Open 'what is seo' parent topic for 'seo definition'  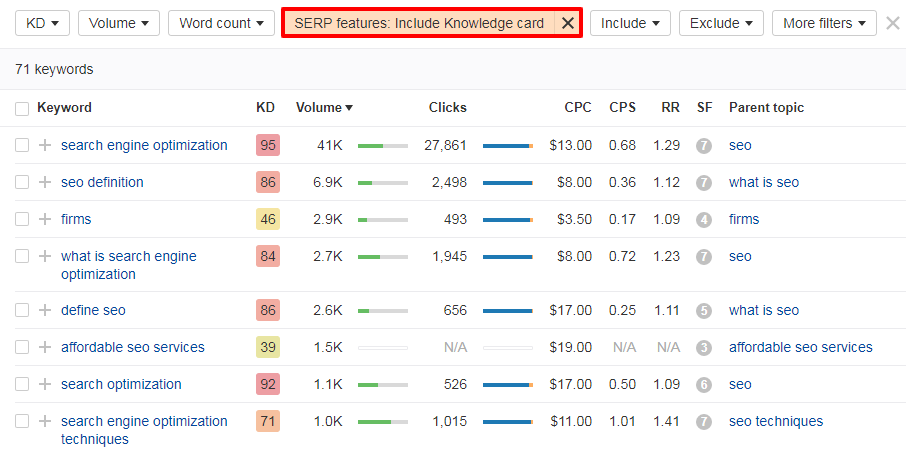pyautogui.click(x=764, y=182)
